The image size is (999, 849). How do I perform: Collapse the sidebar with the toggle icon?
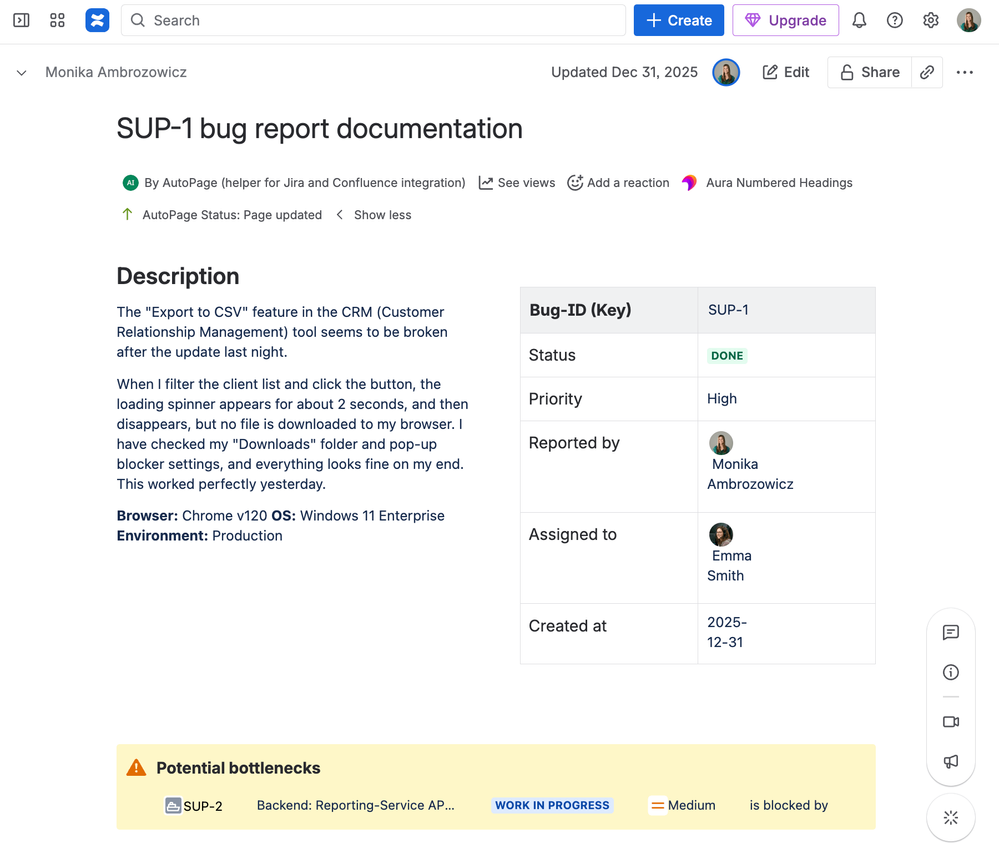(x=21, y=20)
